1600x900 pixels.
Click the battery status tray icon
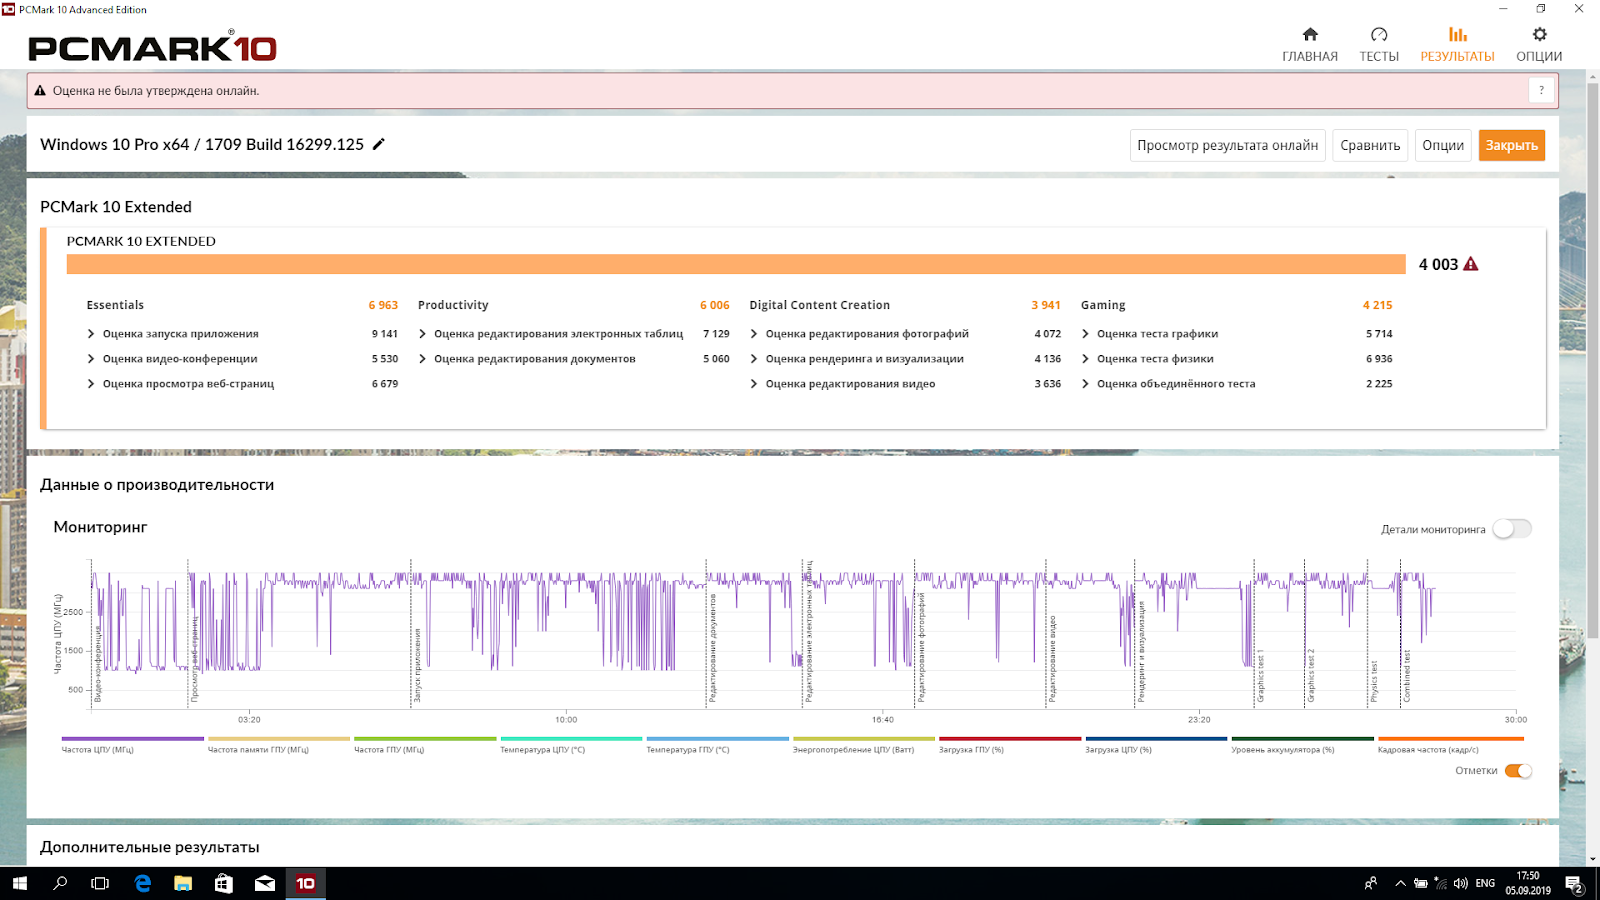pyautogui.click(x=1421, y=883)
